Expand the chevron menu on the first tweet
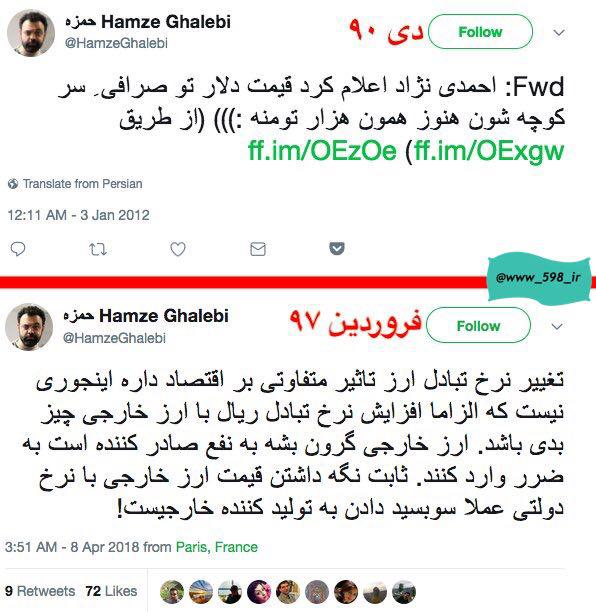The width and height of the screenshot is (596, 612). click(559, 33)
